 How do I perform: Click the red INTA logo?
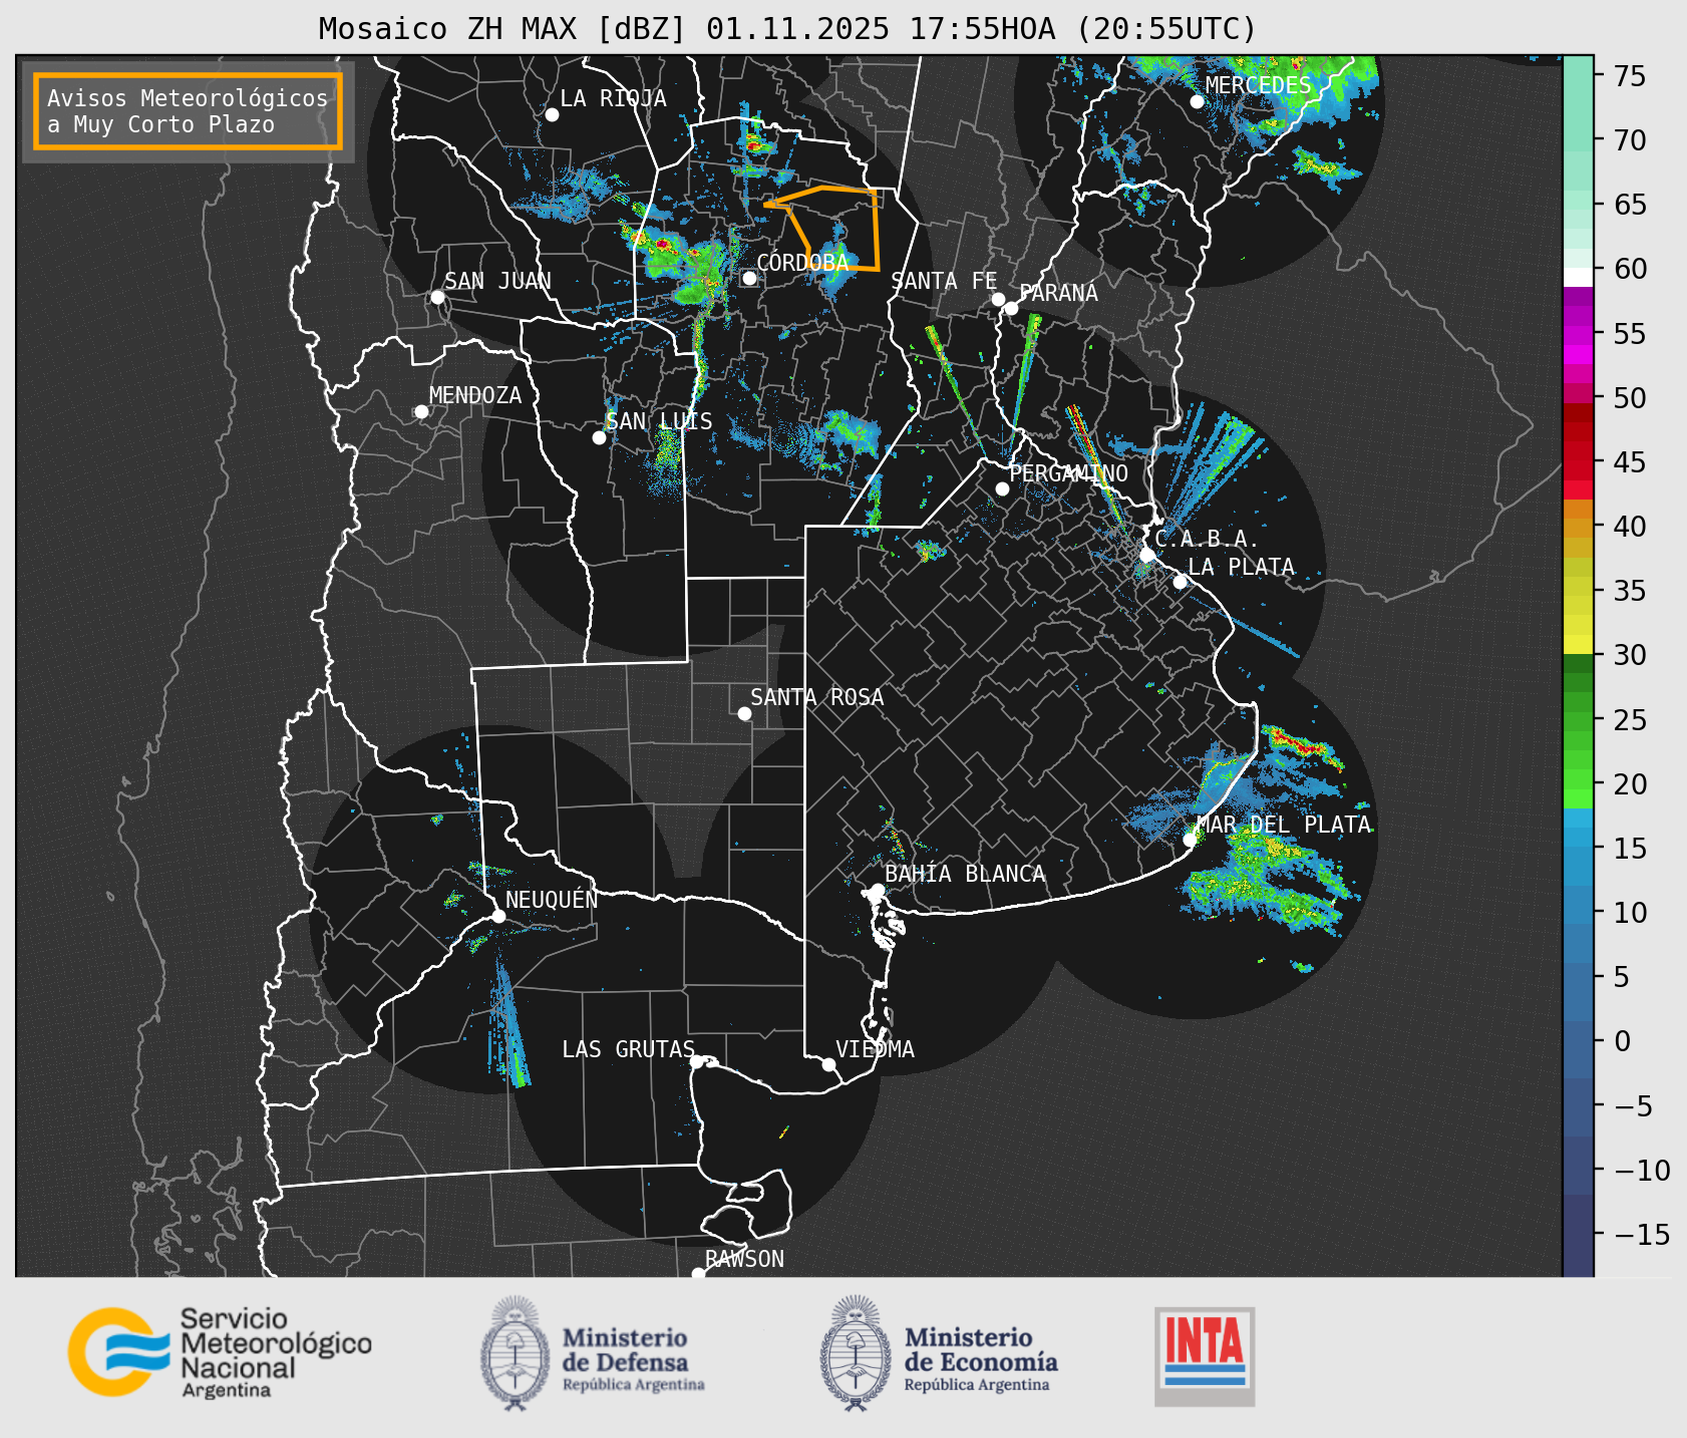tap(1204, 1355)
